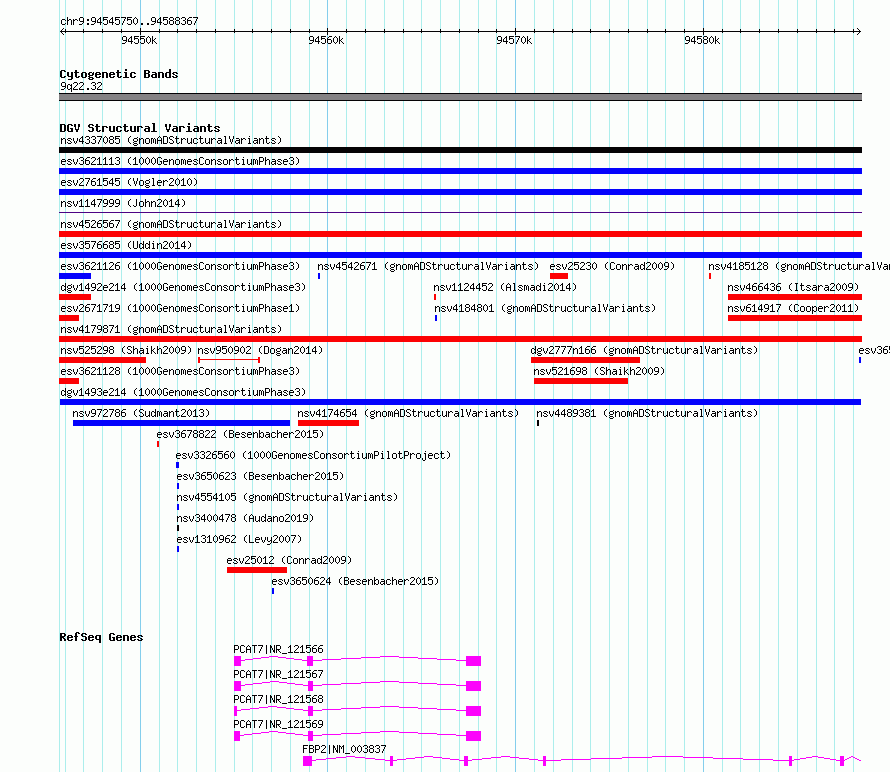Open the PCAT7|NR_121566 transcript label
Screen dimensions: 890x772
278,649
